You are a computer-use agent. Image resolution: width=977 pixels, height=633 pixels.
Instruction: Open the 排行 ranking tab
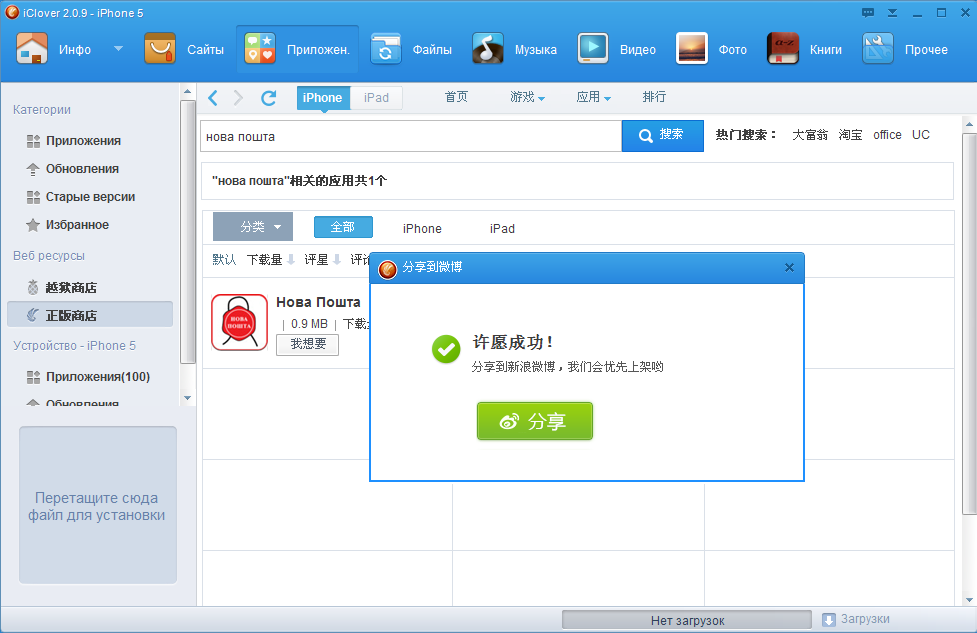pos(654,97)
